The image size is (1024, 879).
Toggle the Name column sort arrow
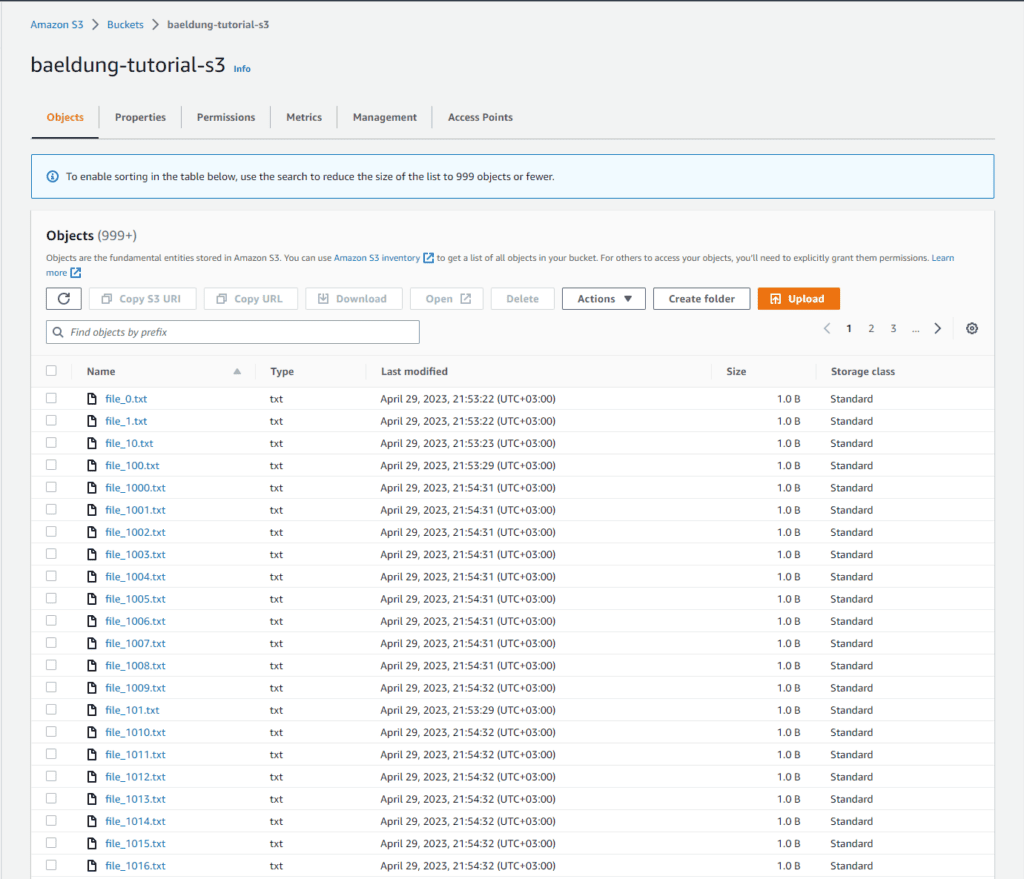(237, 371)
